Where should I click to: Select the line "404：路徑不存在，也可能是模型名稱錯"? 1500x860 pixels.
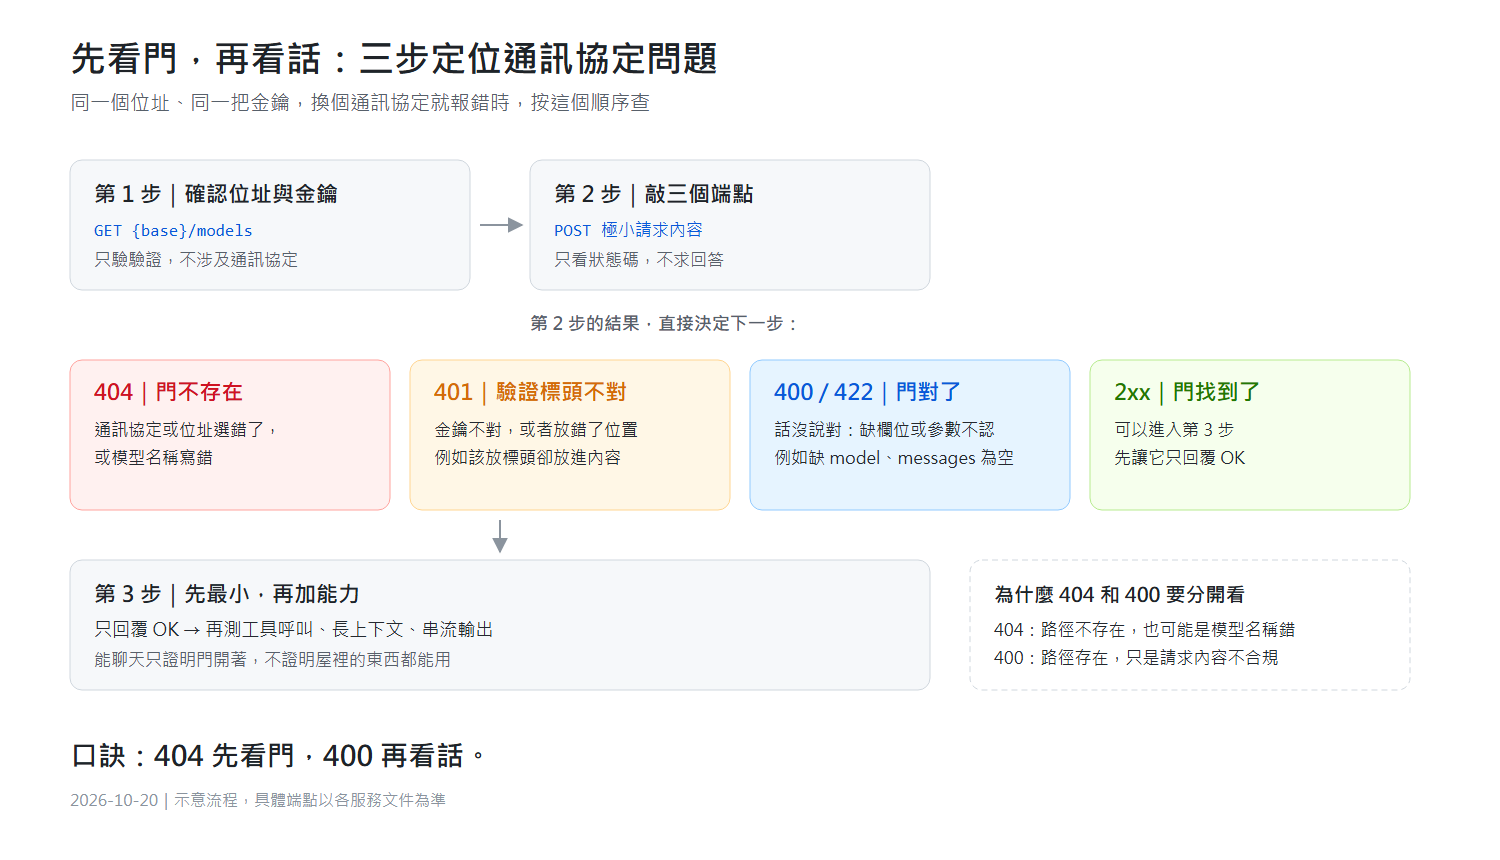pyautogui.click(x=1144, y=630)
